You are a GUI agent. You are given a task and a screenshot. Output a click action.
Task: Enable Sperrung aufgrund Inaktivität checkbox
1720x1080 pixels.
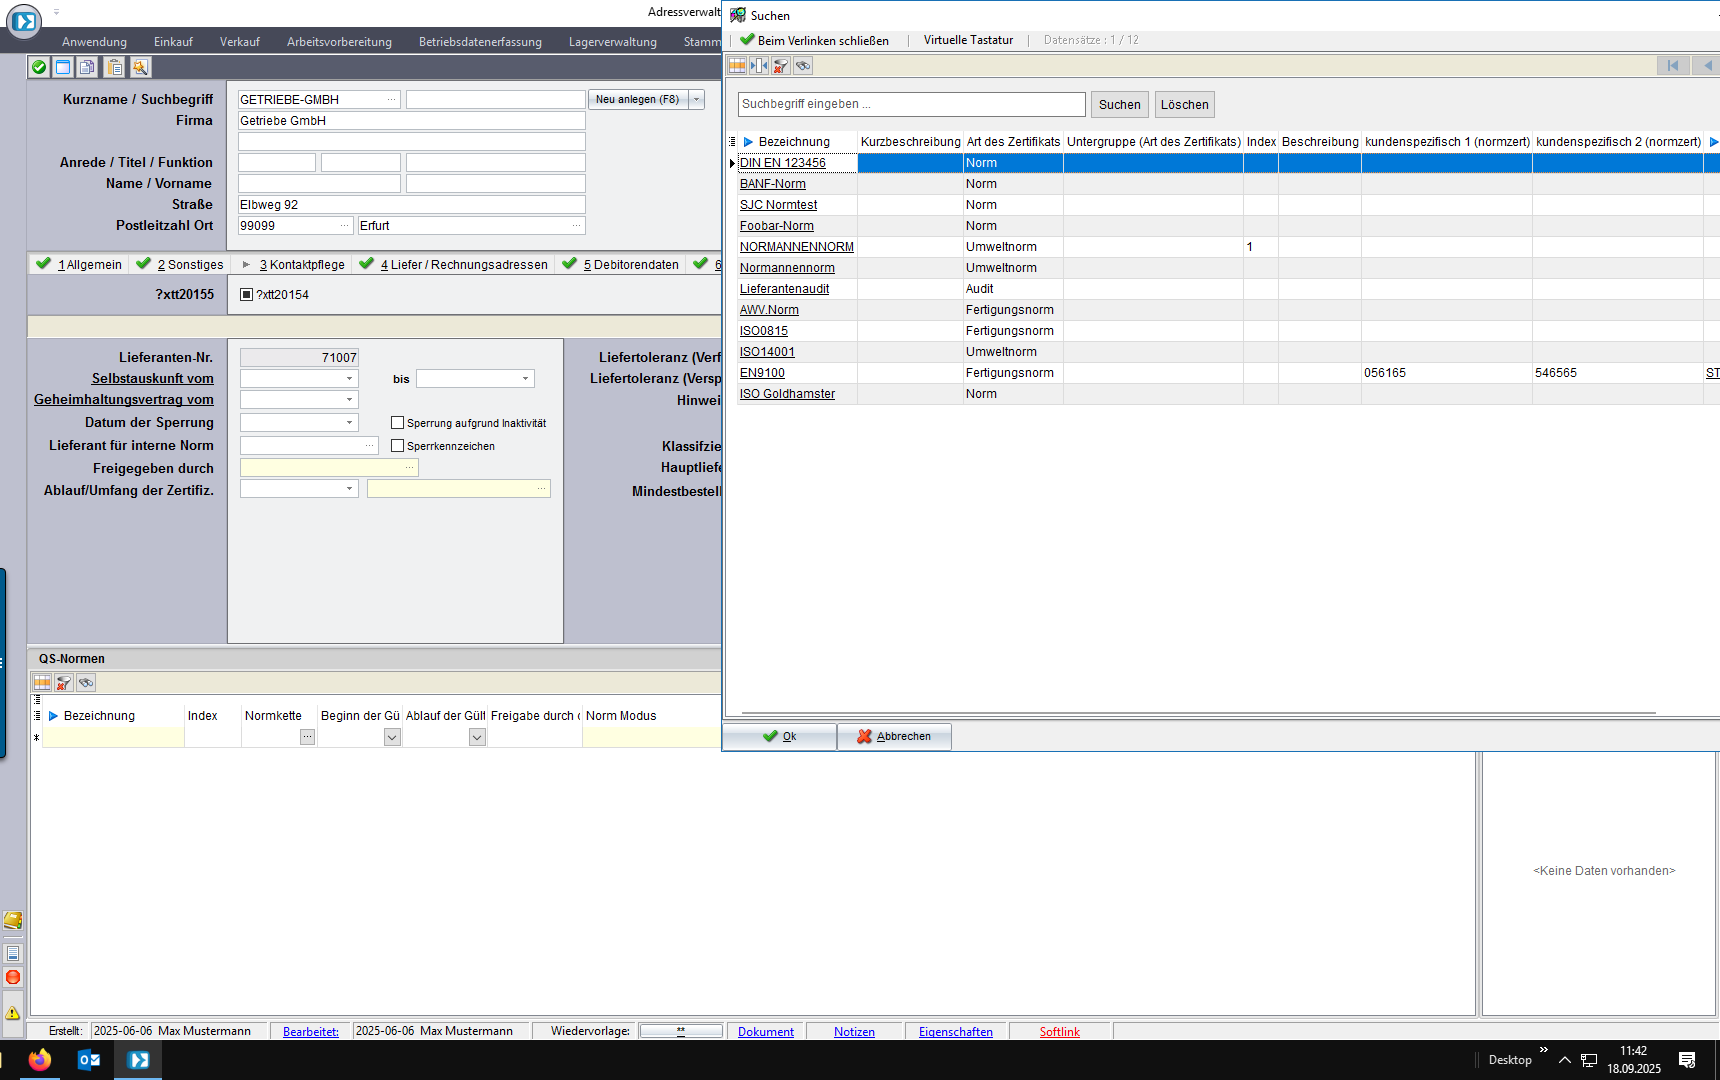pyautogui.click(x=398, y=423)
